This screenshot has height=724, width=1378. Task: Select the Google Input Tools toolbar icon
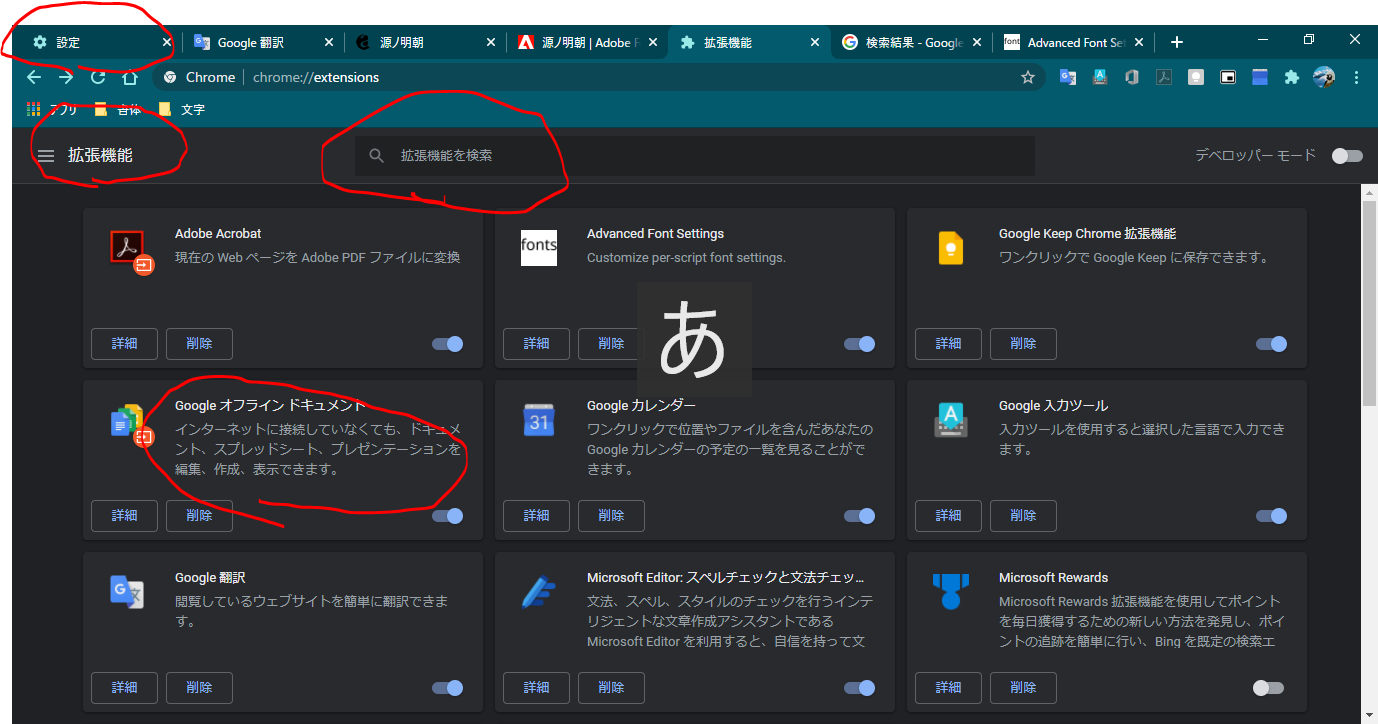1100,77
